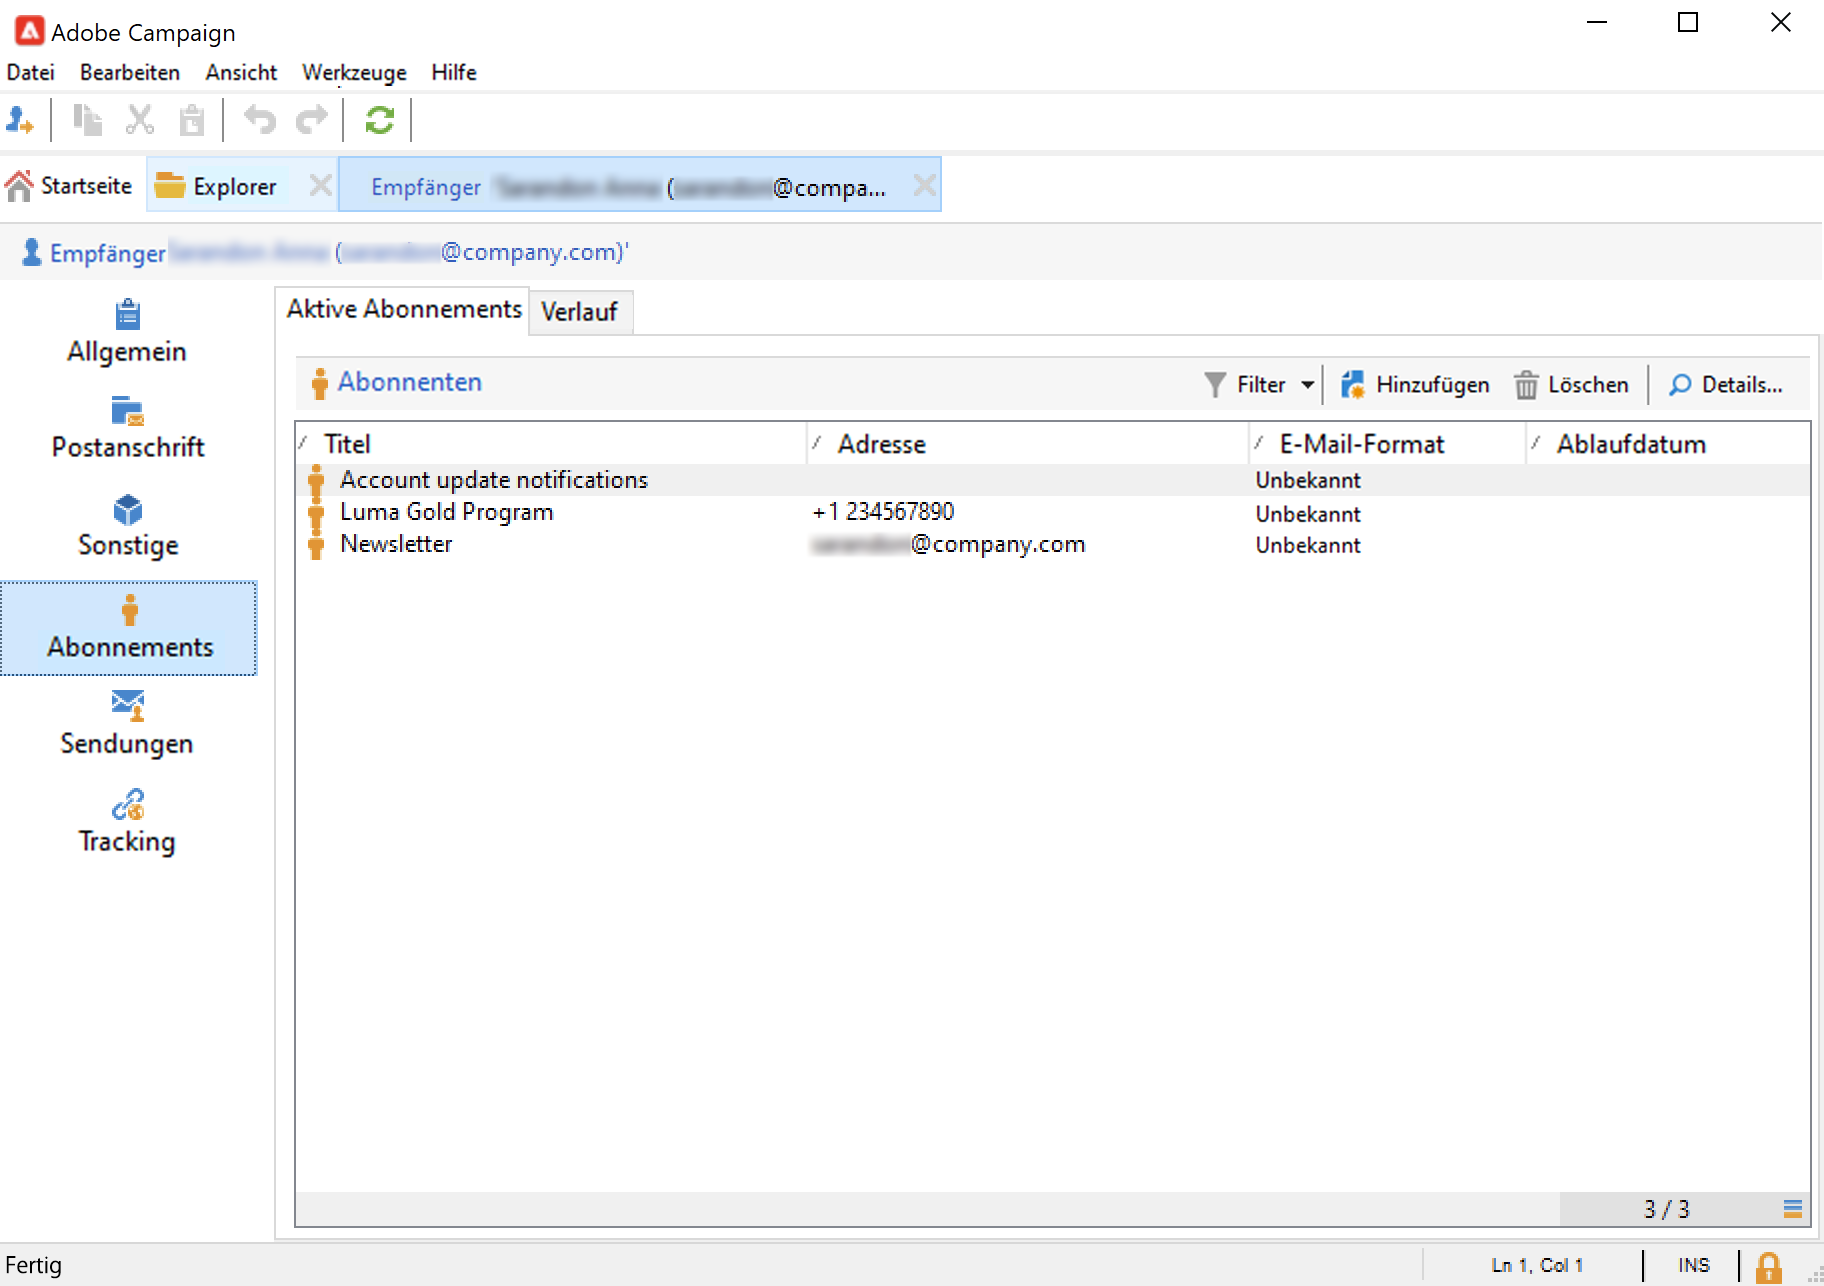Maximize the Adobe Campaign window
The width and height of the screenshot is (1824, 1286).
pos(1688,22)
